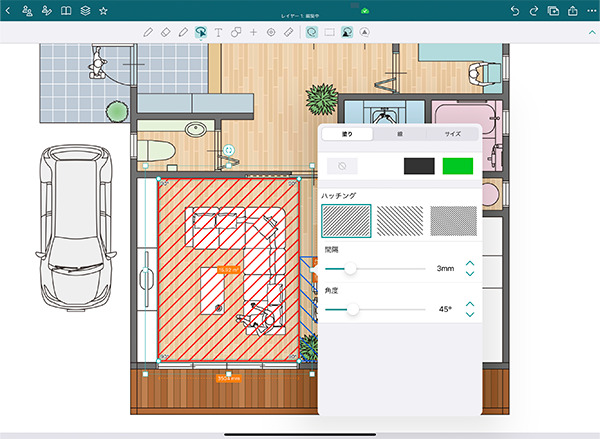Choose the crosshatch dotted pattern thumbnail
Image resolution: width=600 pixels, height=439 pixels.
(x=453, y=219)
